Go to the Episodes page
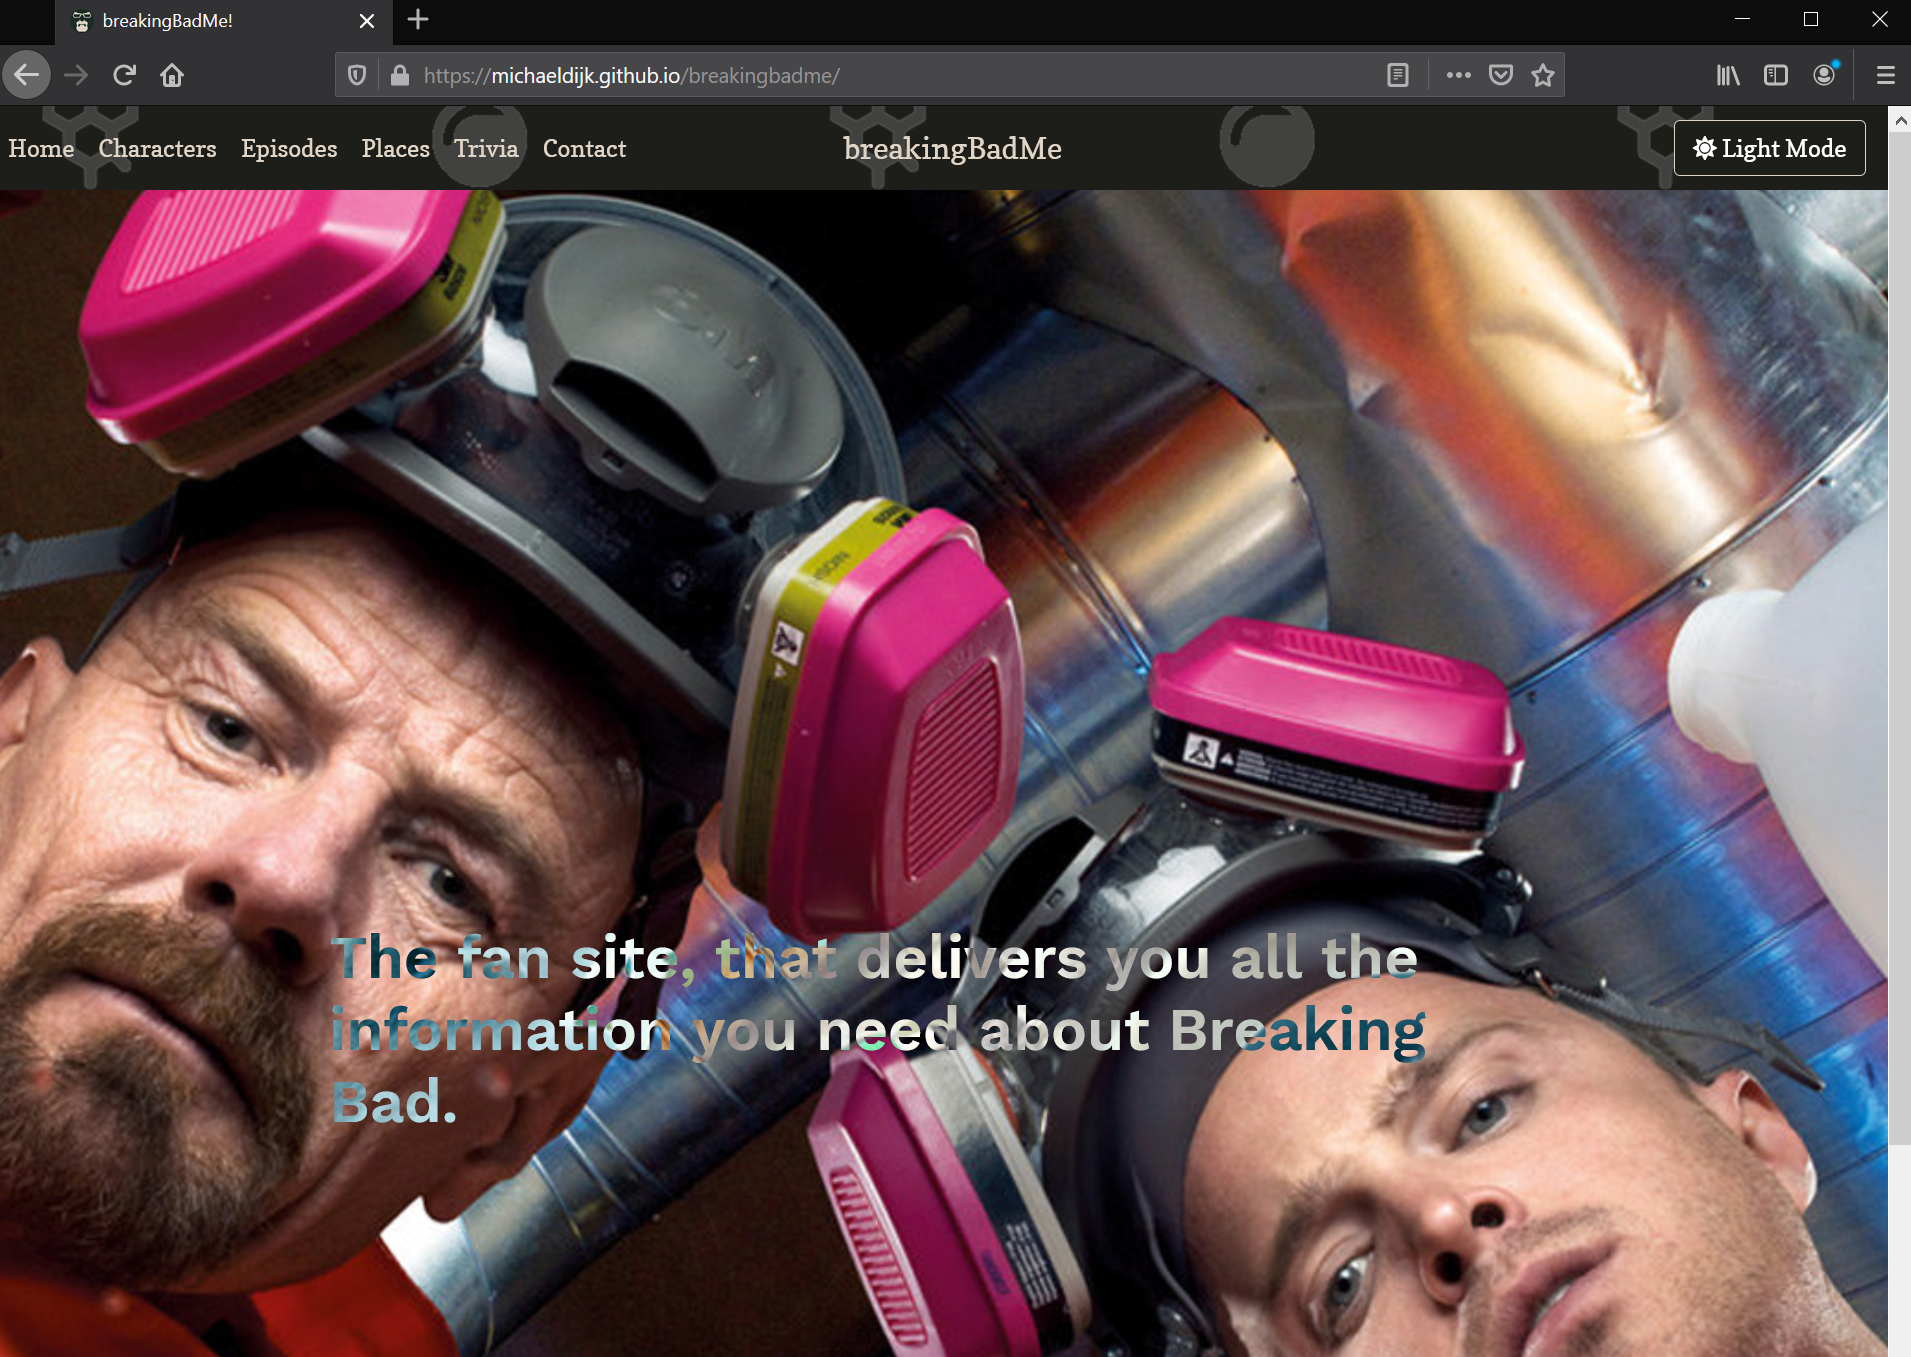The height and width of the screenshot is (1357, 1911). (x=289, y=148)
